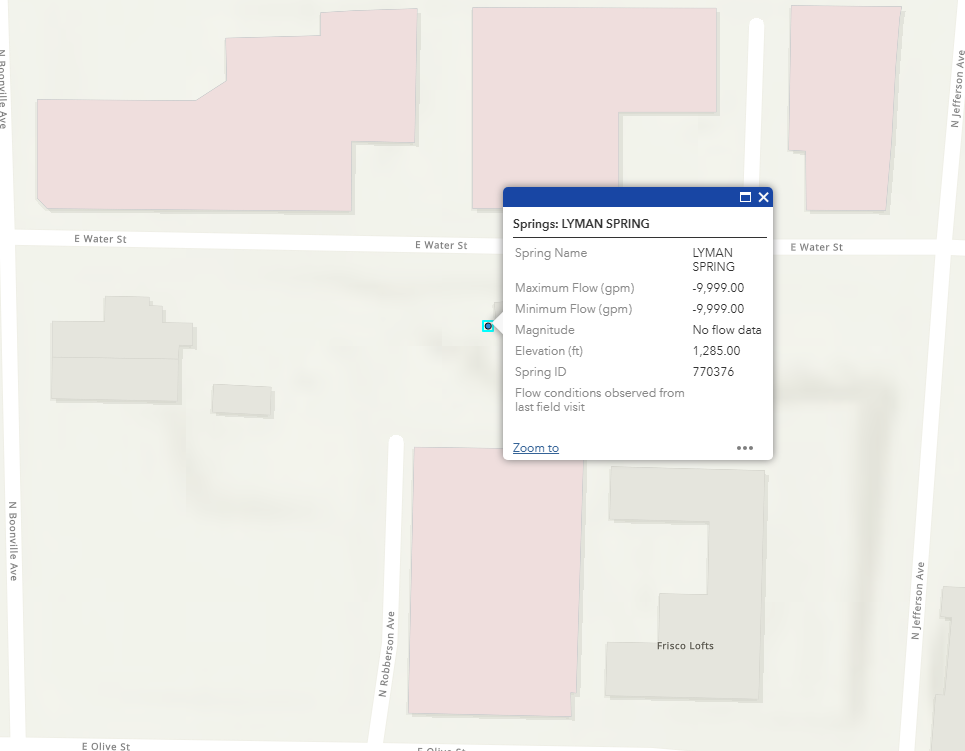Click the Frisco Lofts building label
The width and height of the screenshot is (965, 751).
[x=685, y=646]
